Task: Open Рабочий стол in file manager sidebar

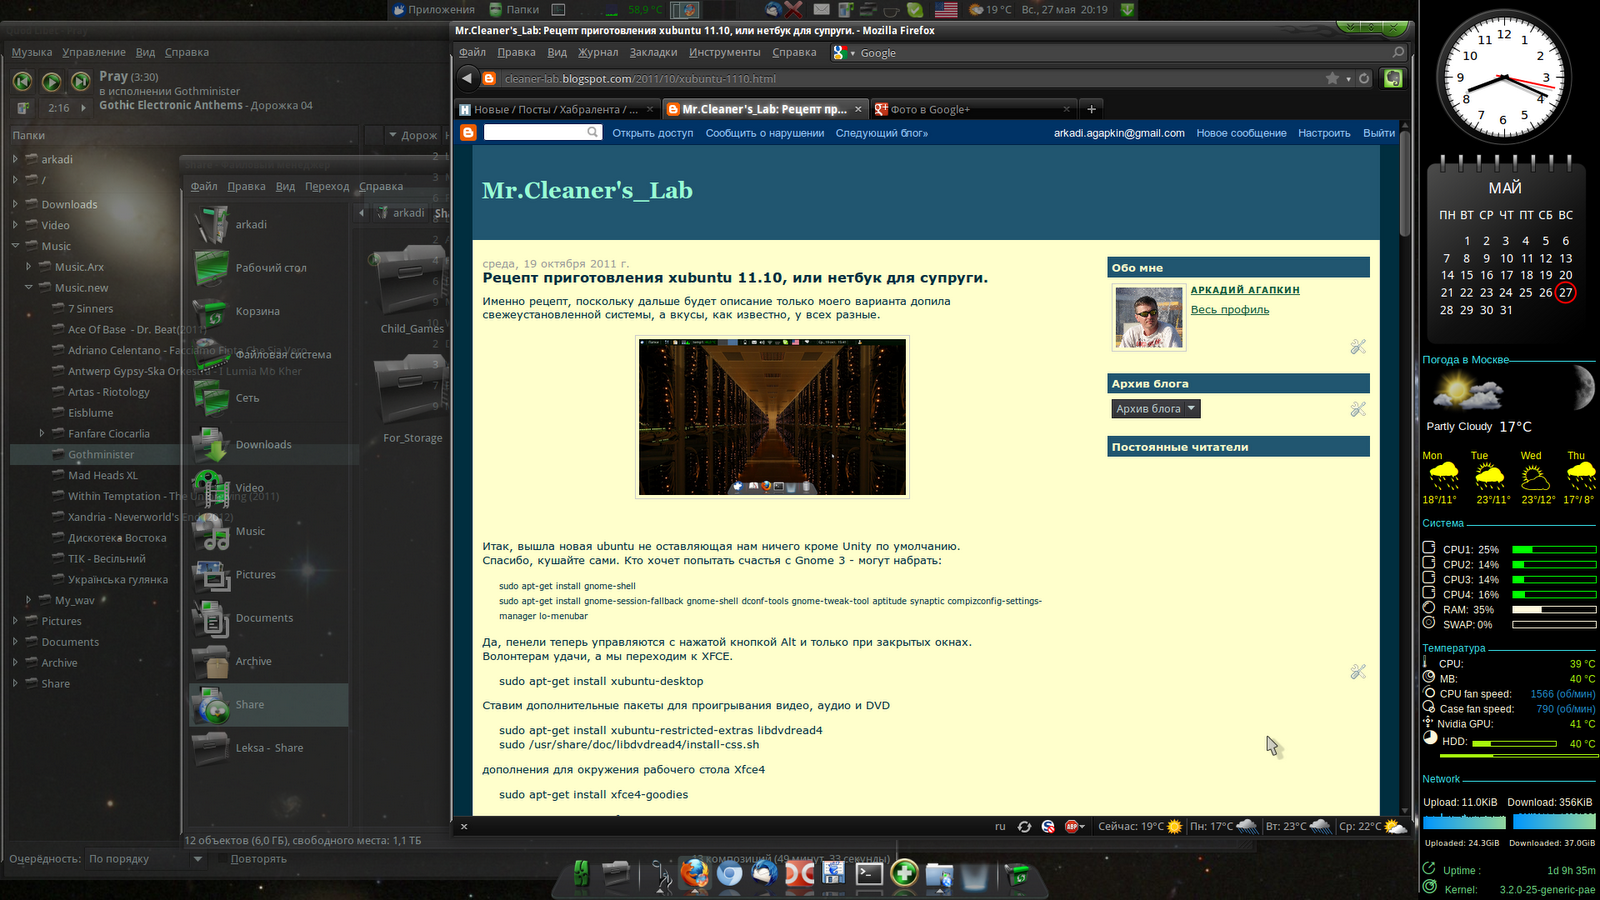Action: pos(269,268)
